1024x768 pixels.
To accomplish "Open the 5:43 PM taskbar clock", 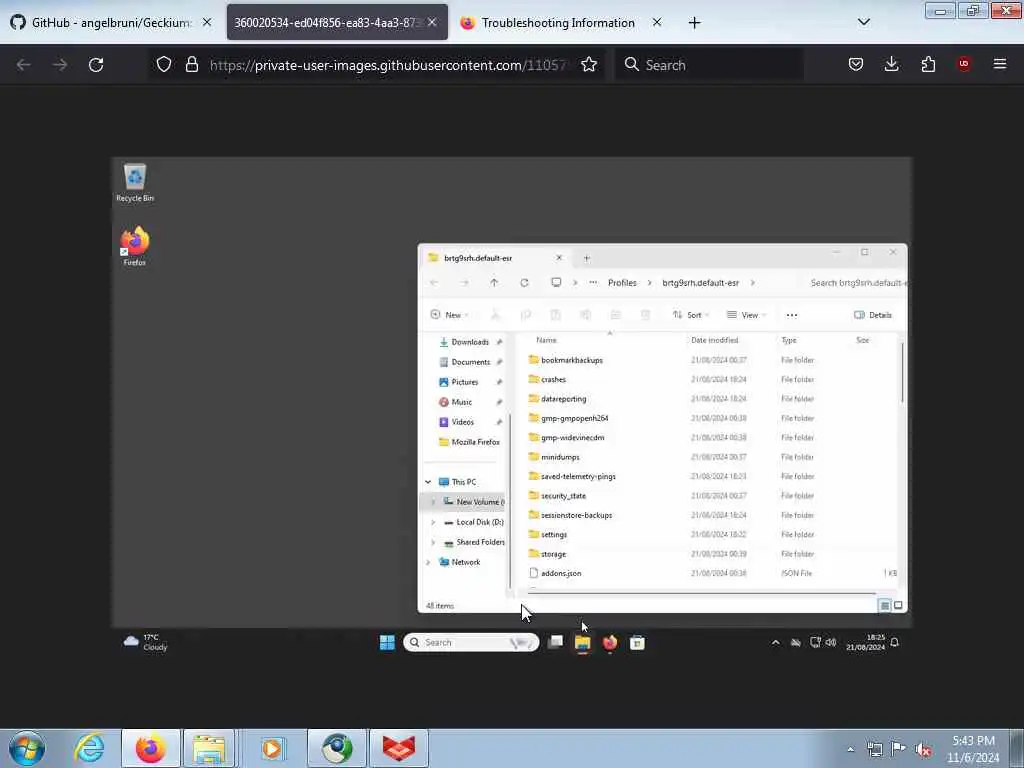I will click(x=973, y=749).
